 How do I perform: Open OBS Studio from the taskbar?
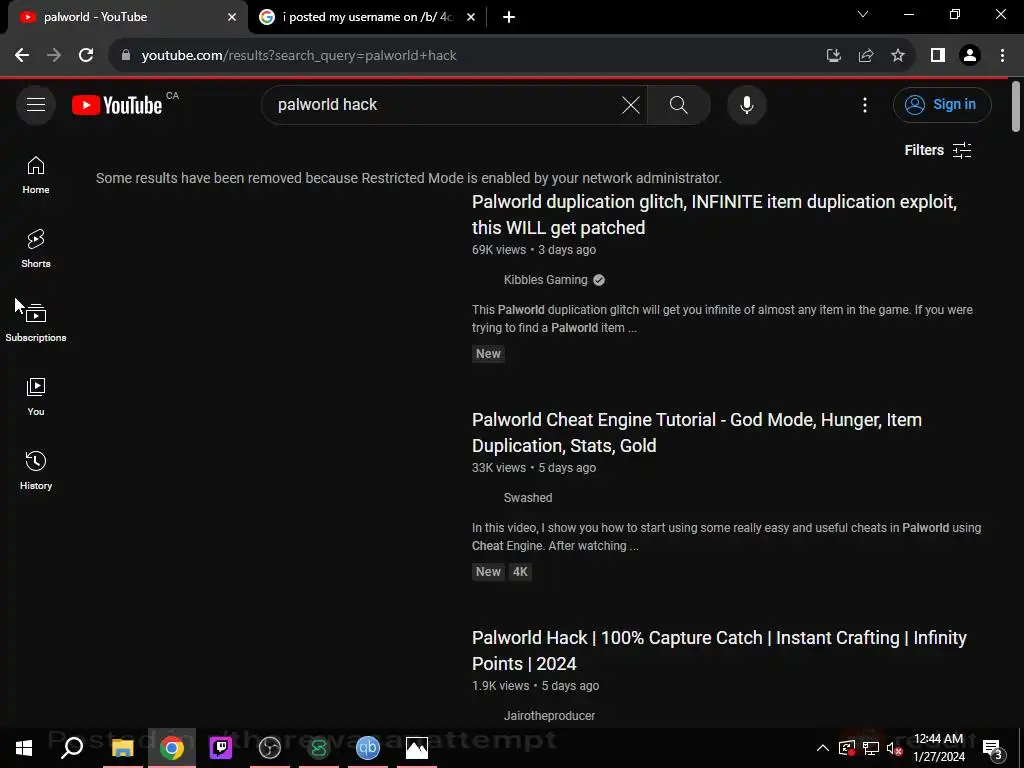pos(270,748)
